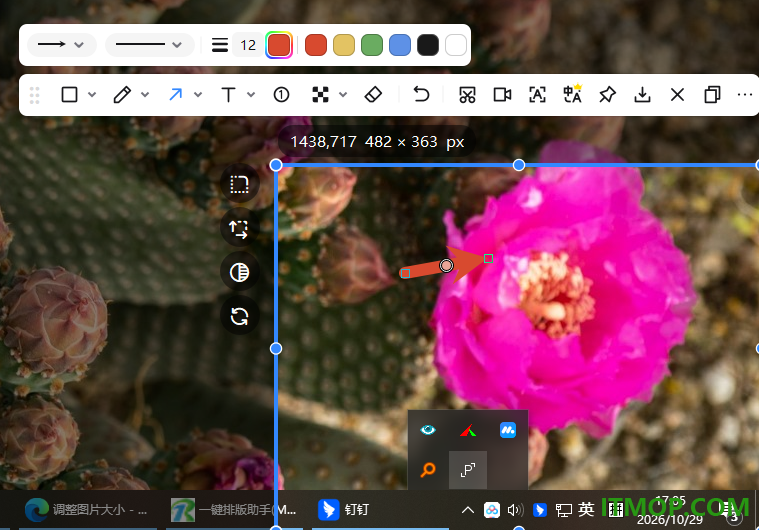This screenshot has width=759, height=530.
Task: Click the circular refresh arrows button
Action: point(240,317)
